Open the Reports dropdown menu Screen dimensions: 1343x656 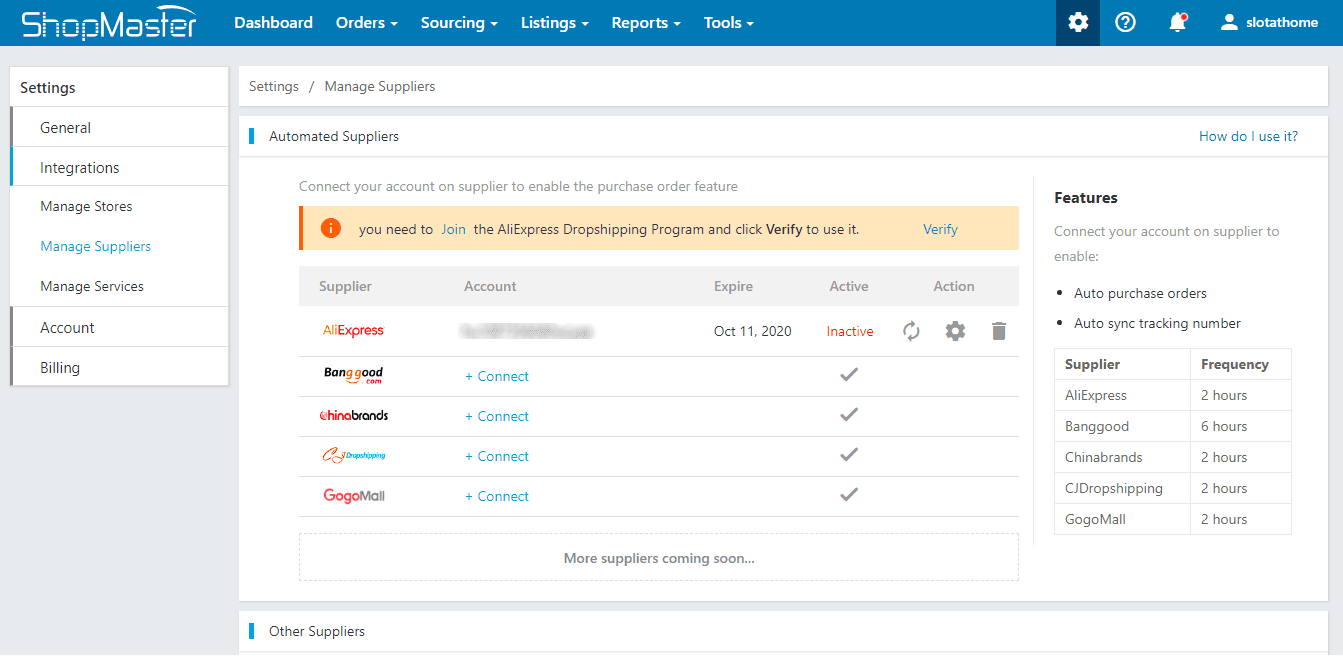[x=646, y=22]
